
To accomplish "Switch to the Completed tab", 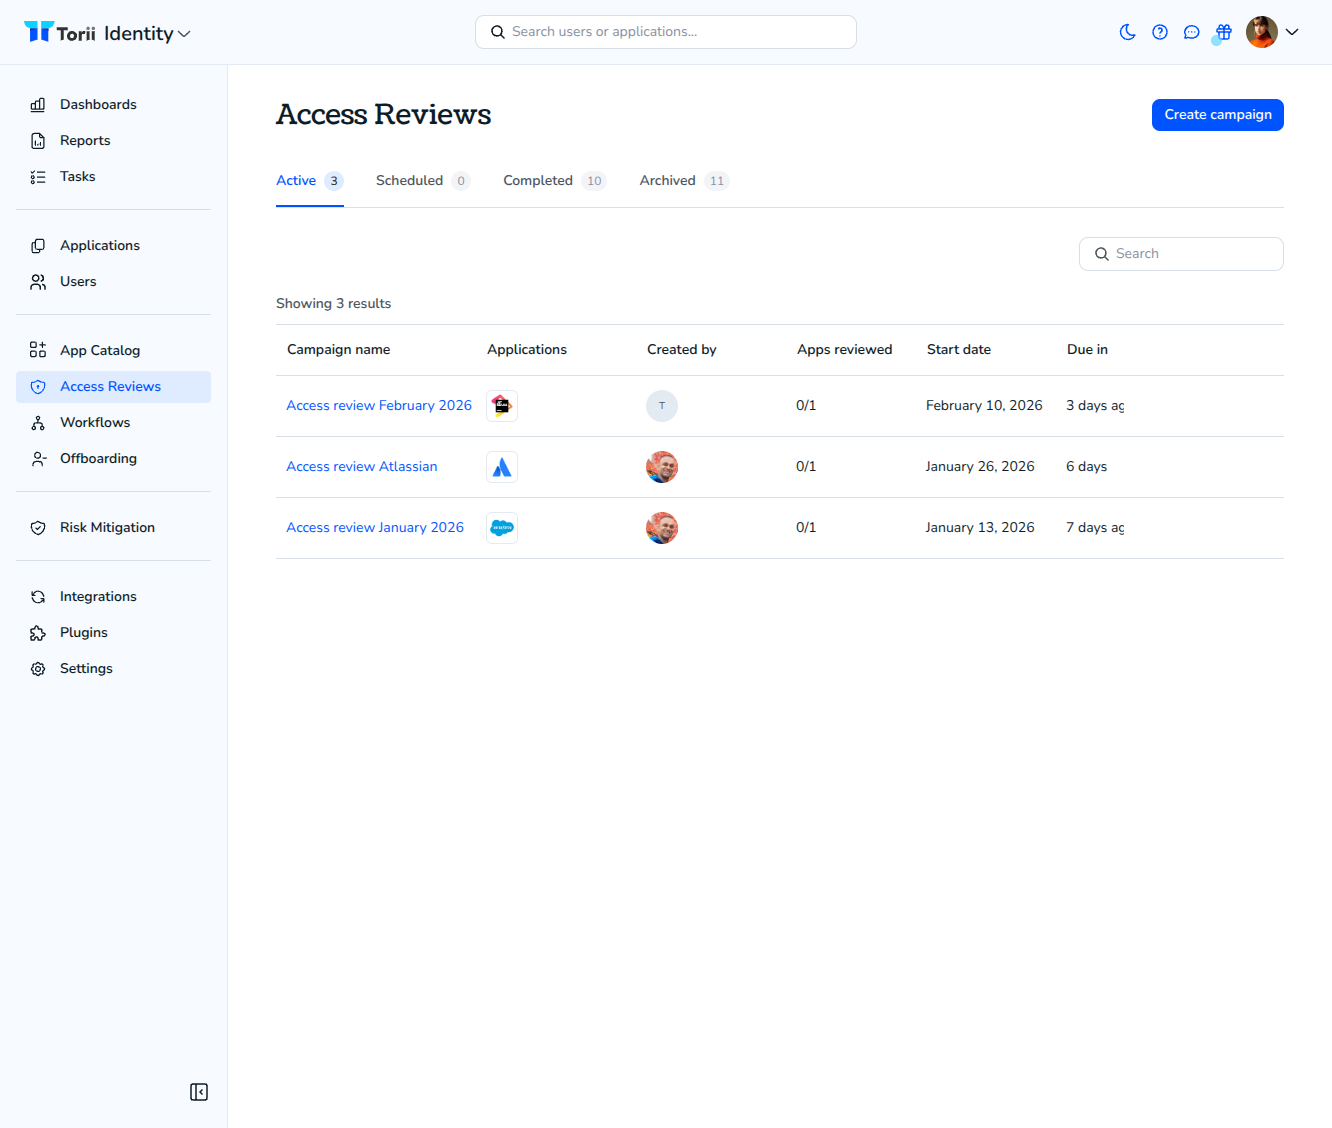I will point(555,181).
